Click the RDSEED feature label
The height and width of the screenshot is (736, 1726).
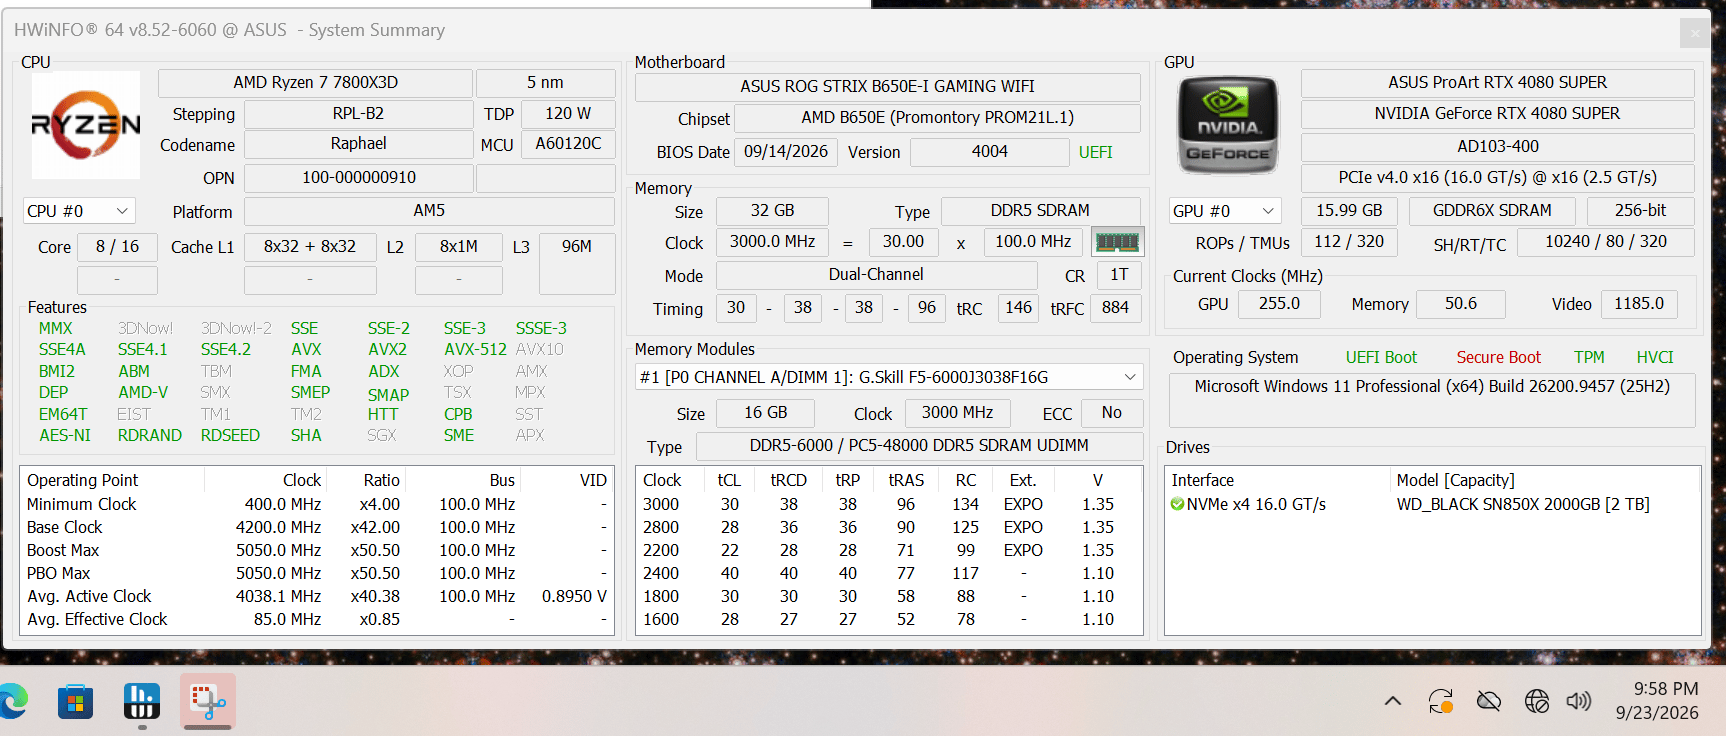pos(230,436)
